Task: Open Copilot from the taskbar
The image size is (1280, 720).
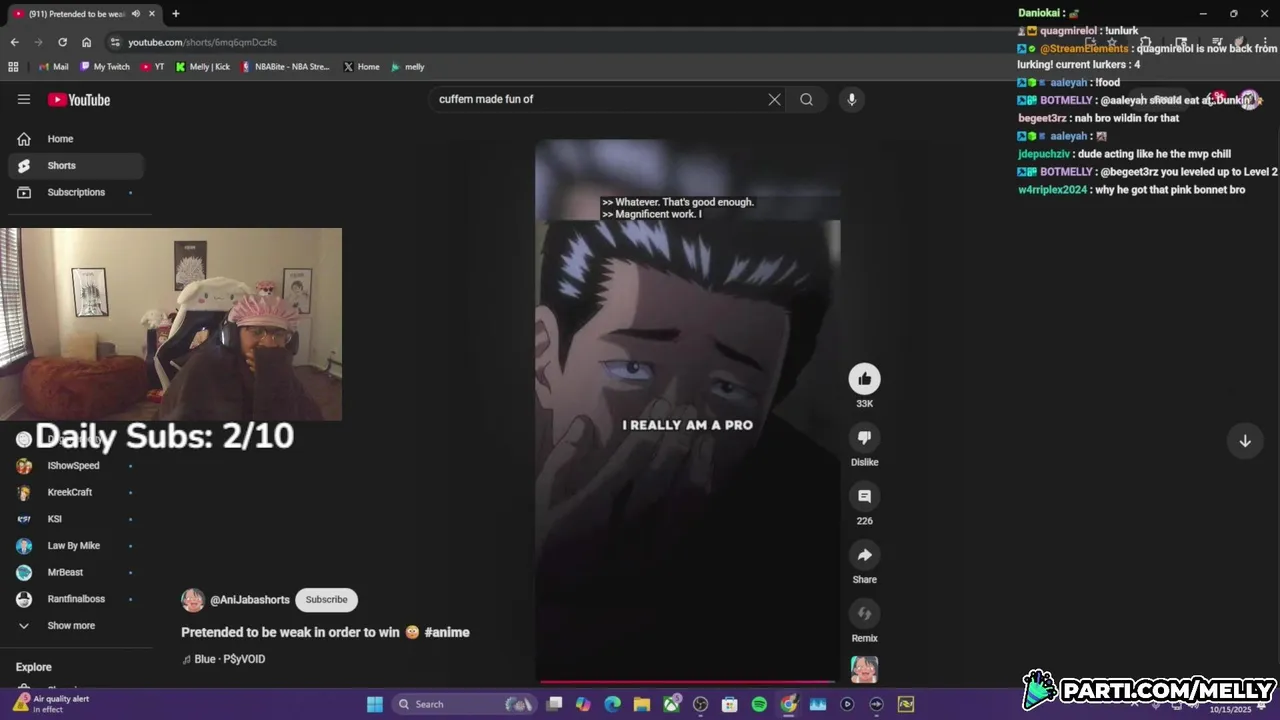Action: click(x=584, y=704)
